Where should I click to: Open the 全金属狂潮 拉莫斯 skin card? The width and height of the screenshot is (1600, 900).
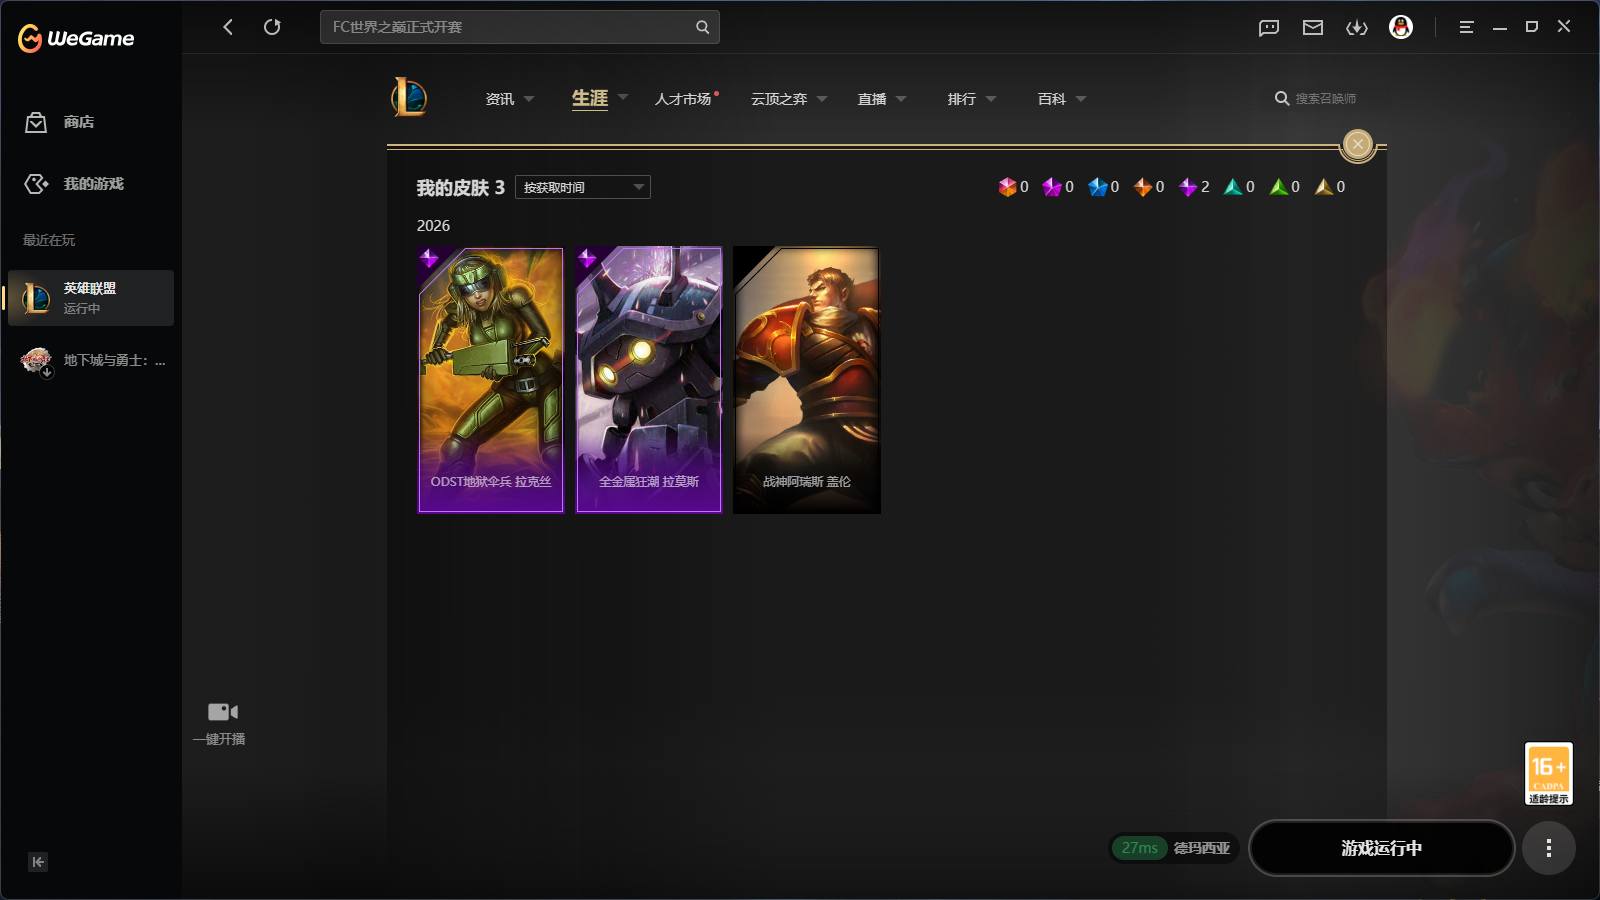point(649,380)
